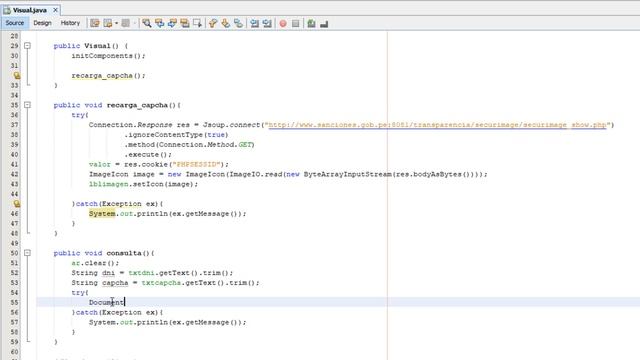Jump to Next Bookmark icon
640x360 pixels.
(x=226, y=23)
